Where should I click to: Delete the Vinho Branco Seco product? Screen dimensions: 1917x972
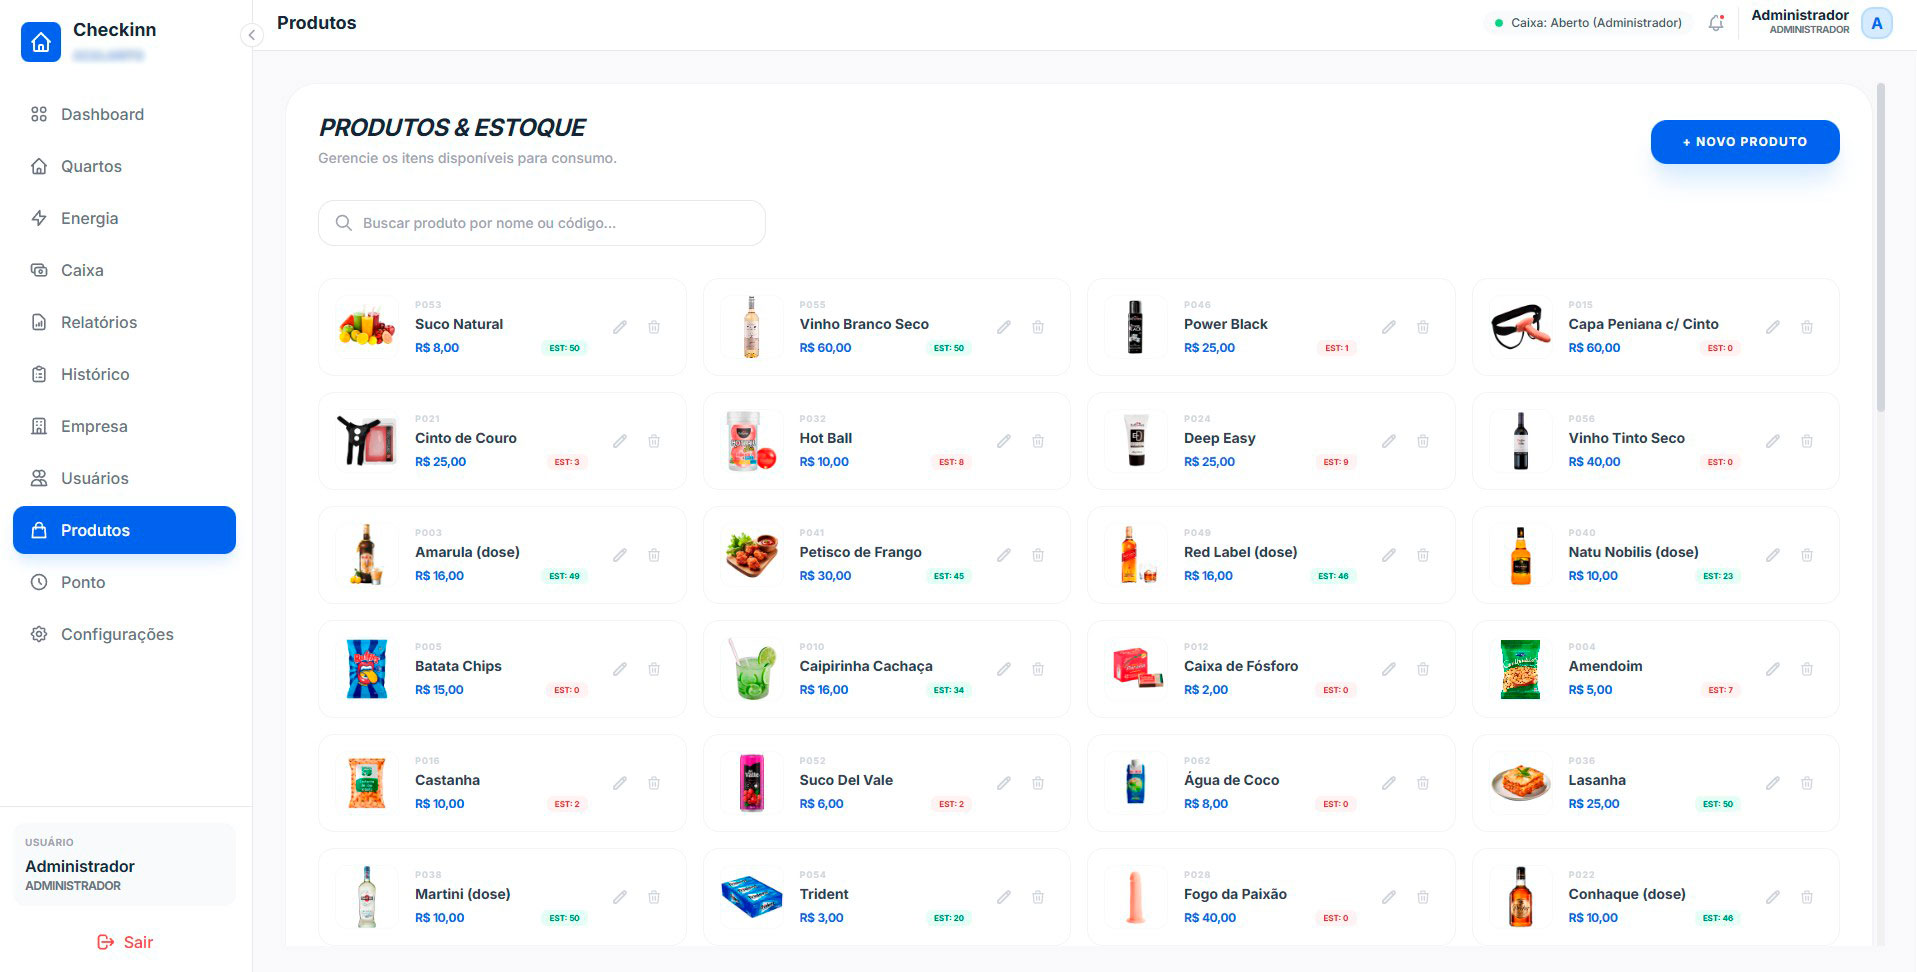(x=1038, y=327)
